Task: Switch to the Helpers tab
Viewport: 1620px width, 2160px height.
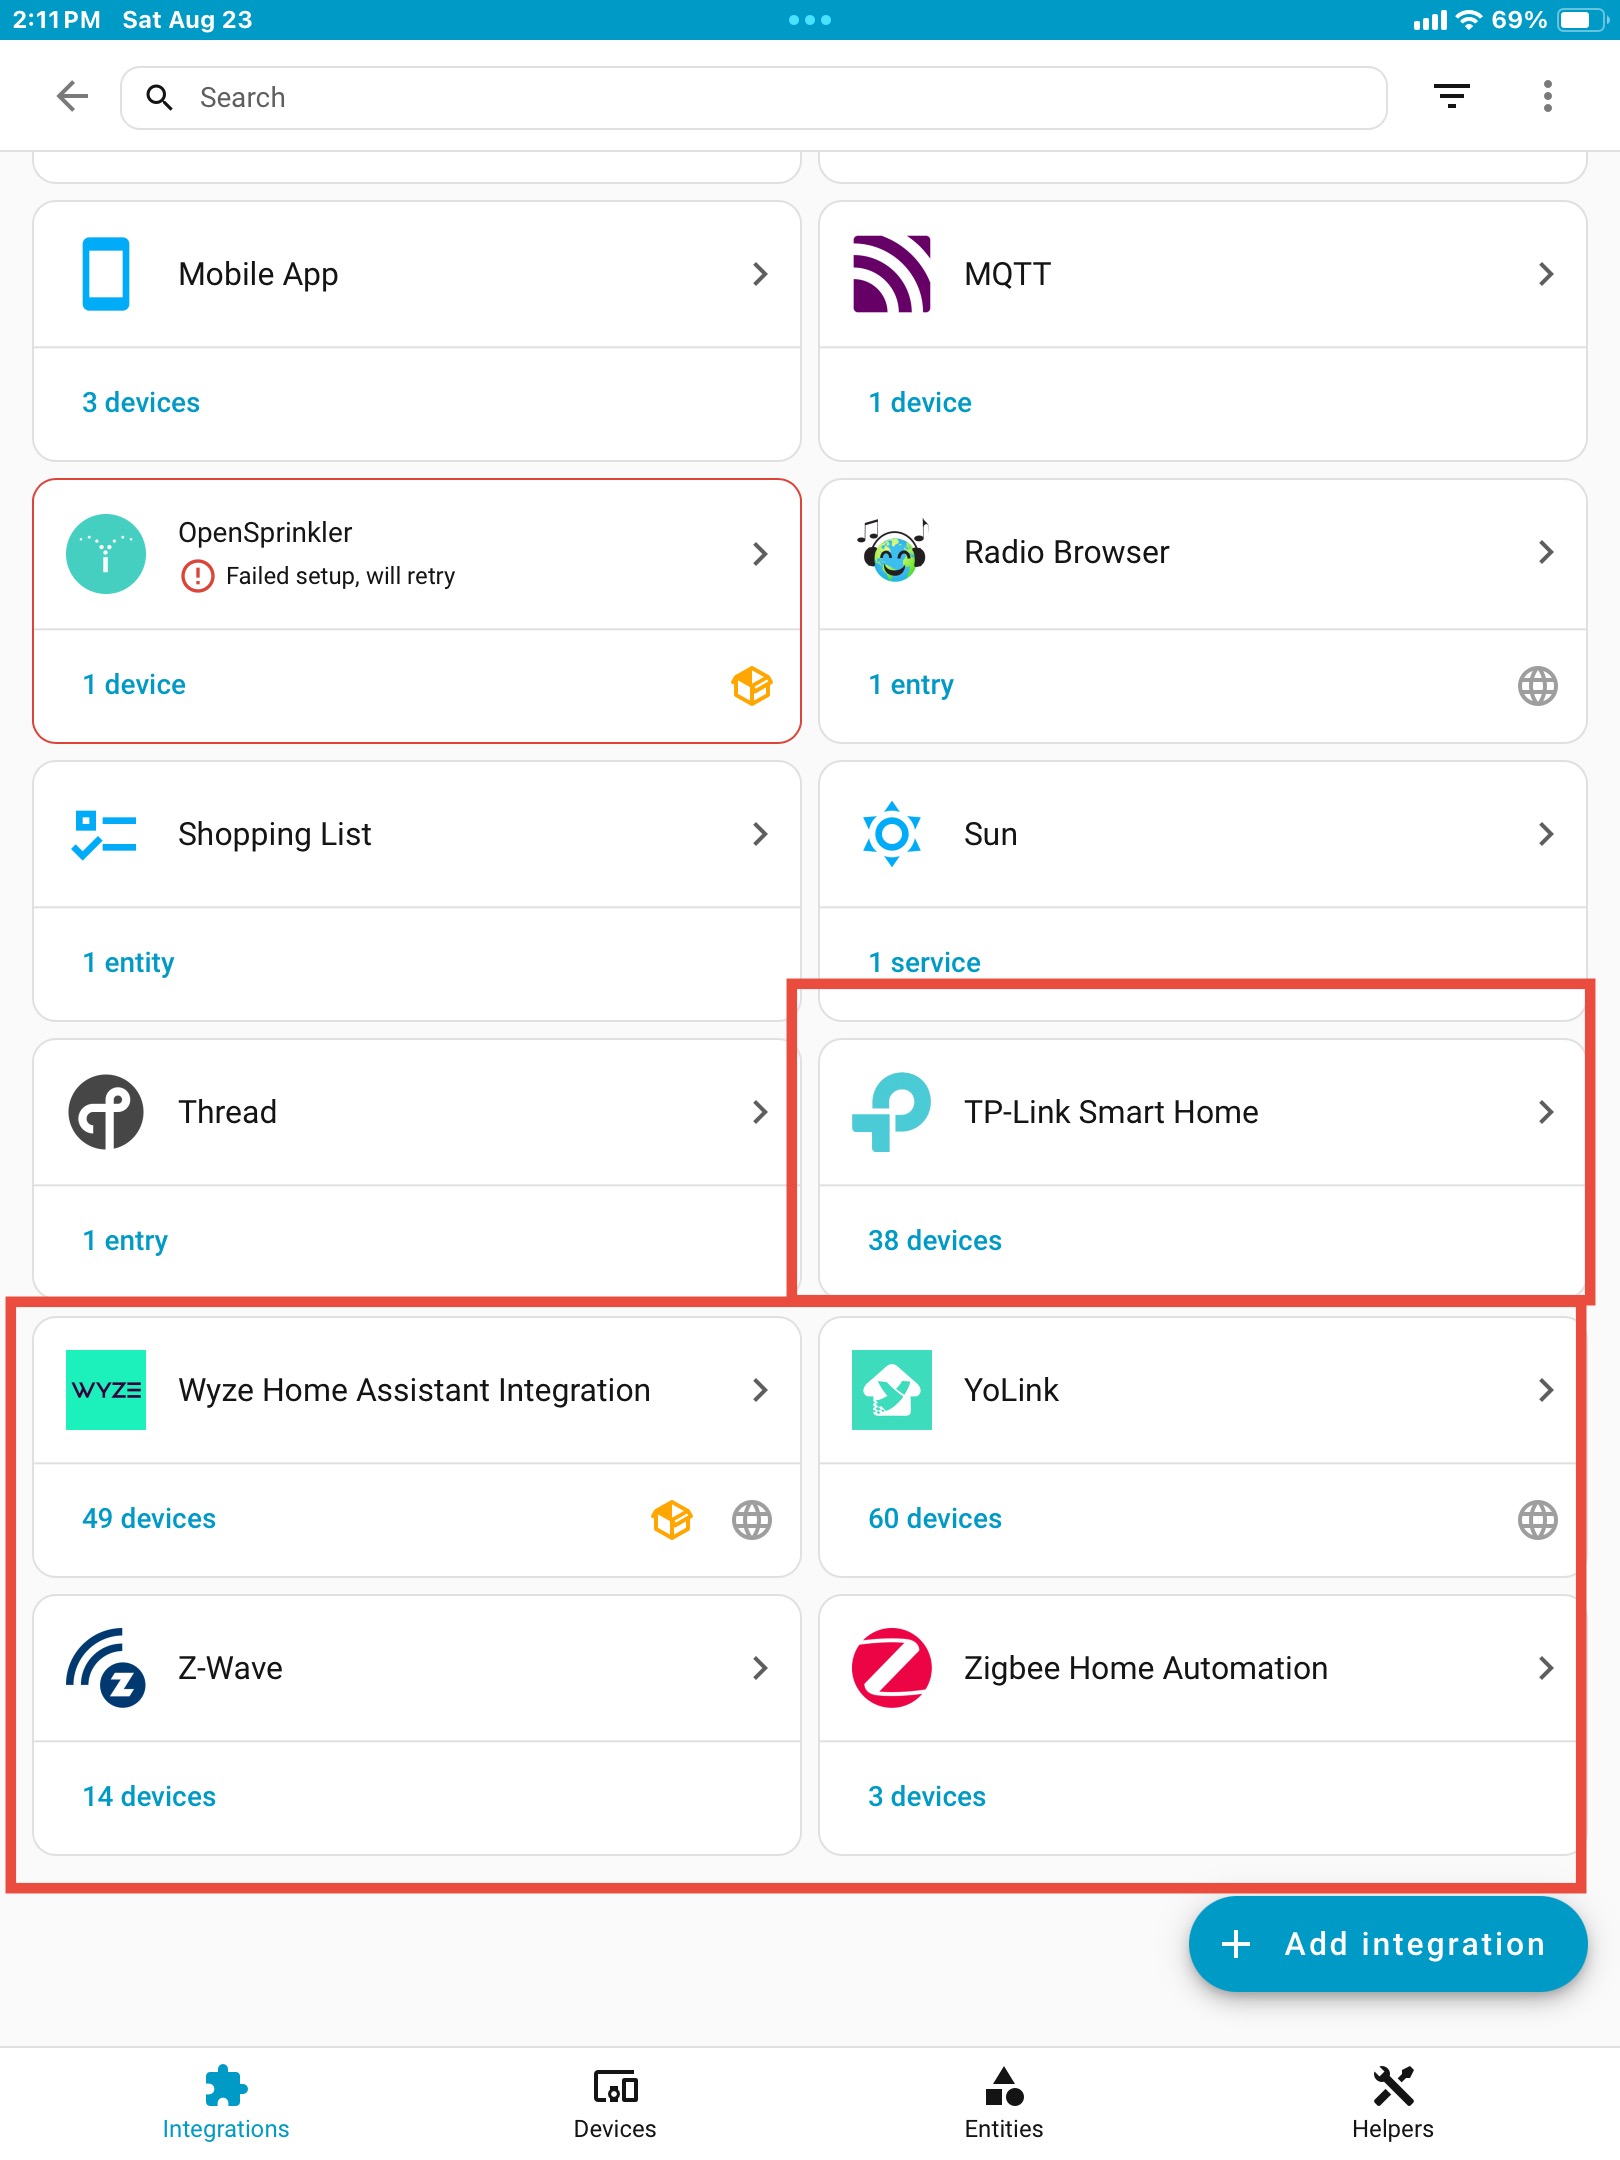Action: 1393,2103
